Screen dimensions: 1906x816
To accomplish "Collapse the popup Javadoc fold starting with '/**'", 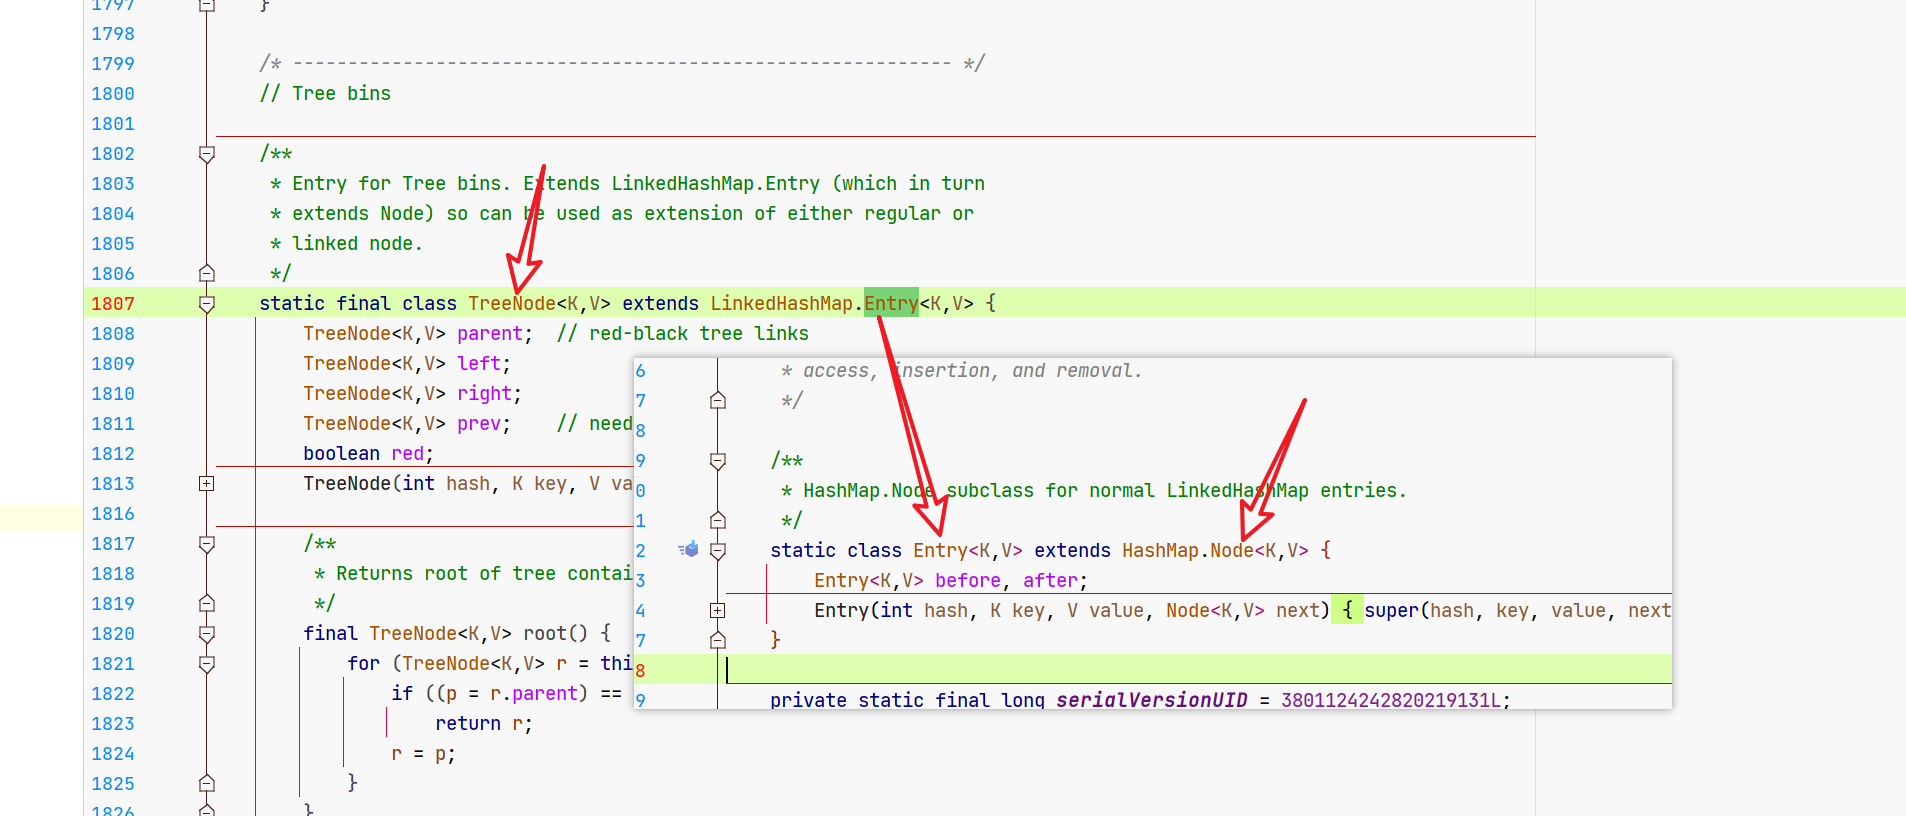I will (x=718, y=461).
